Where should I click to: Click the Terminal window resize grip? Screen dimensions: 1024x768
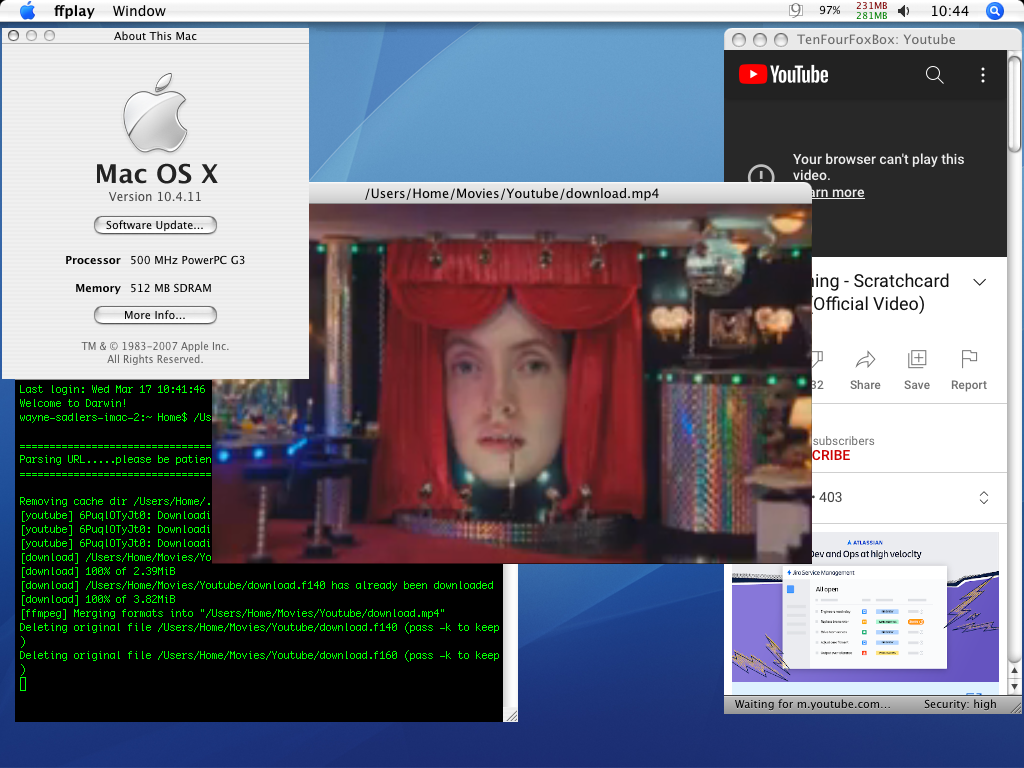(511, 715)
